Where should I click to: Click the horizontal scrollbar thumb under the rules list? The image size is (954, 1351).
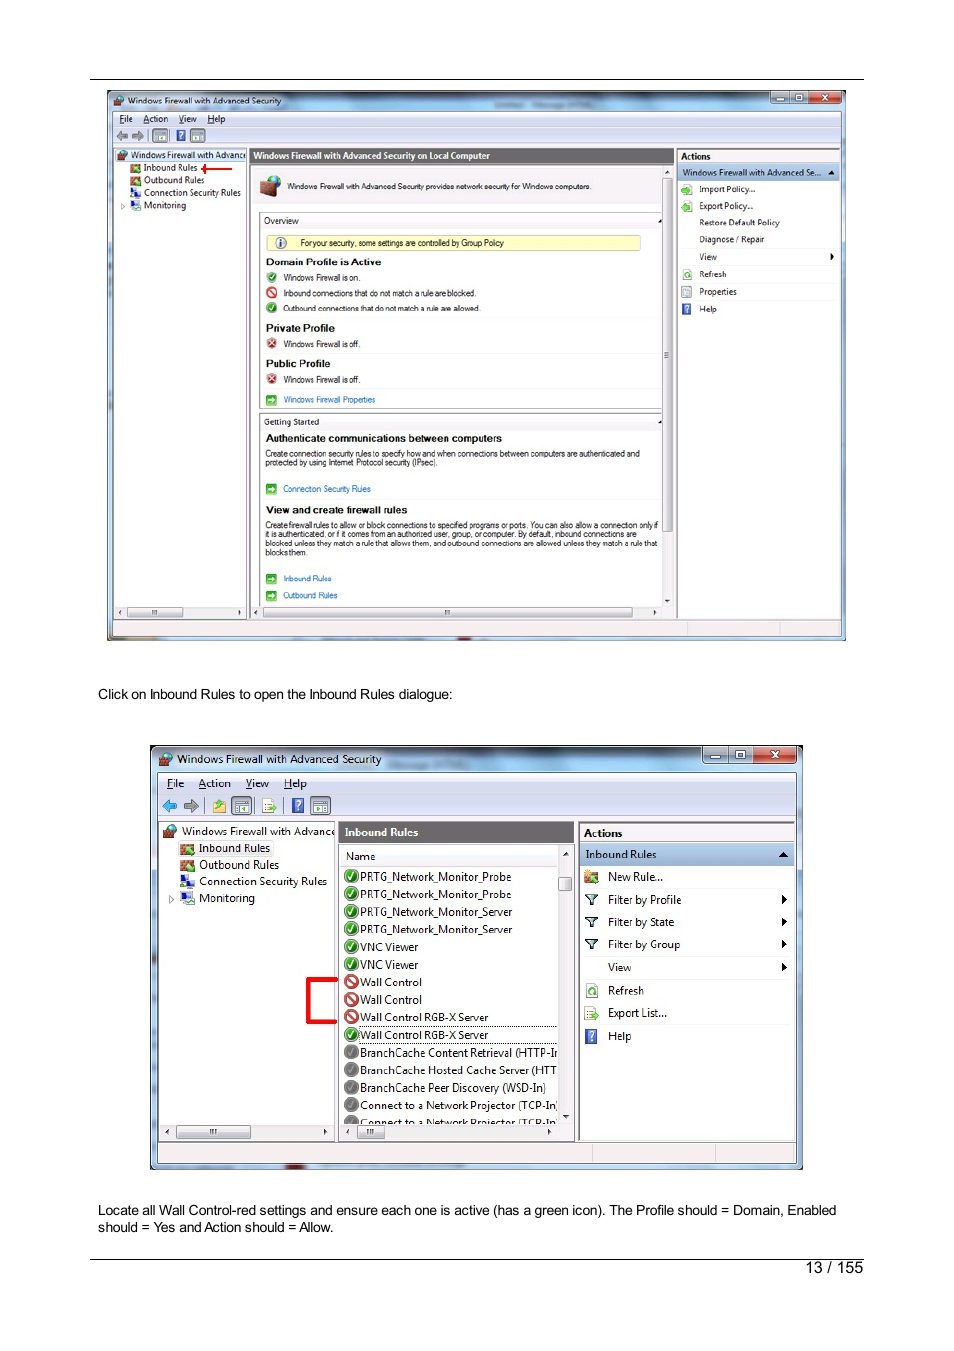(x=369, y=1132)
